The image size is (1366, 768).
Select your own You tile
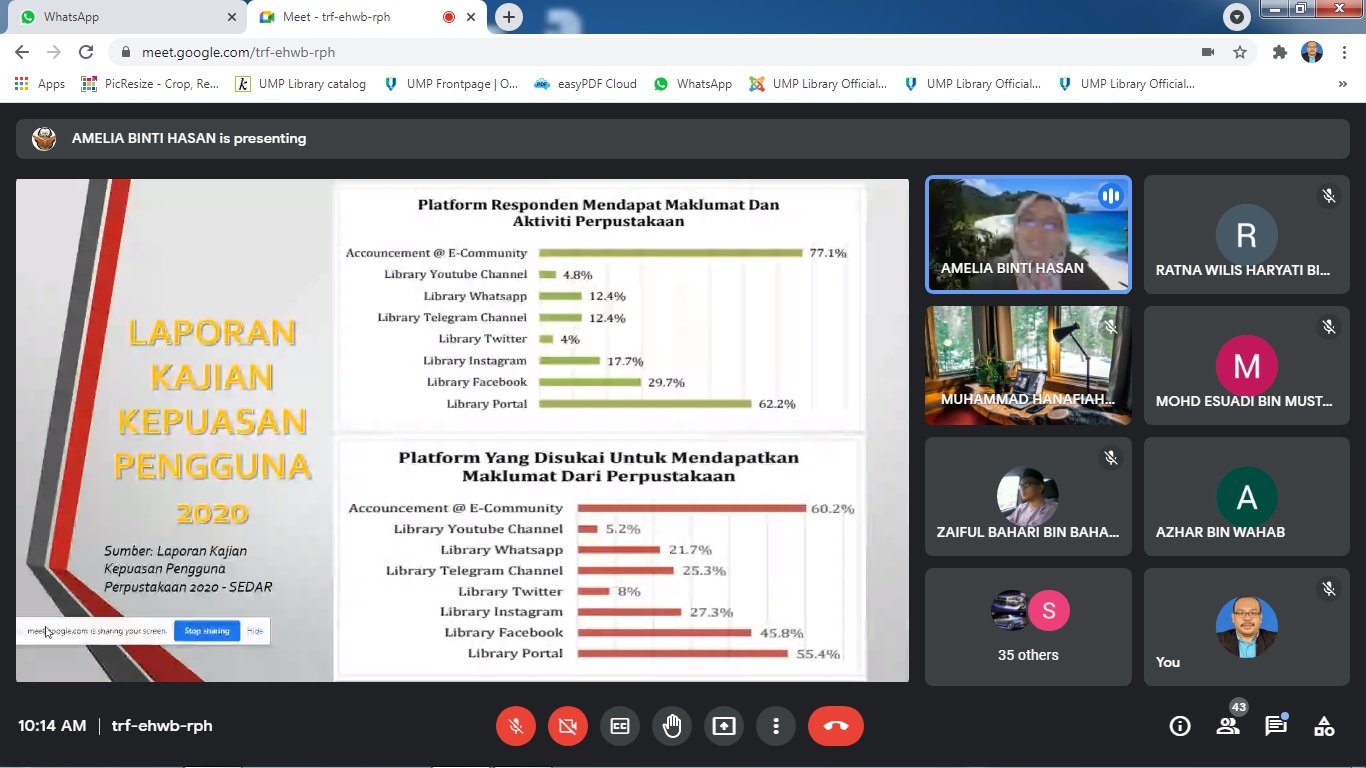pos(1246,626)
